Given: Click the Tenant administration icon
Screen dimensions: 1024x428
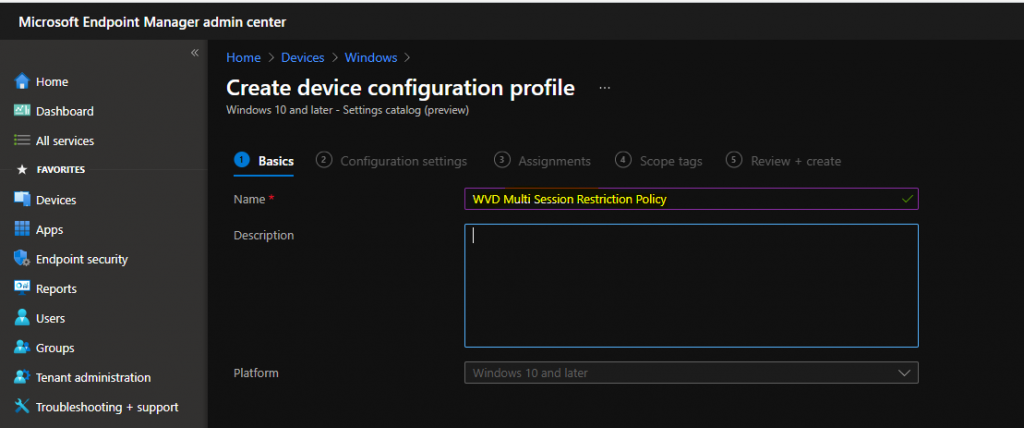Looking at the screenshot, I should pos(22,377).
